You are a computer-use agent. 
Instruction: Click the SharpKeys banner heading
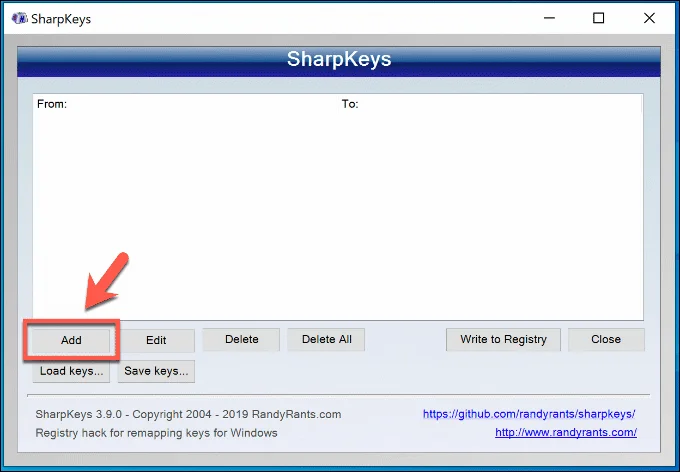point(339,59)
